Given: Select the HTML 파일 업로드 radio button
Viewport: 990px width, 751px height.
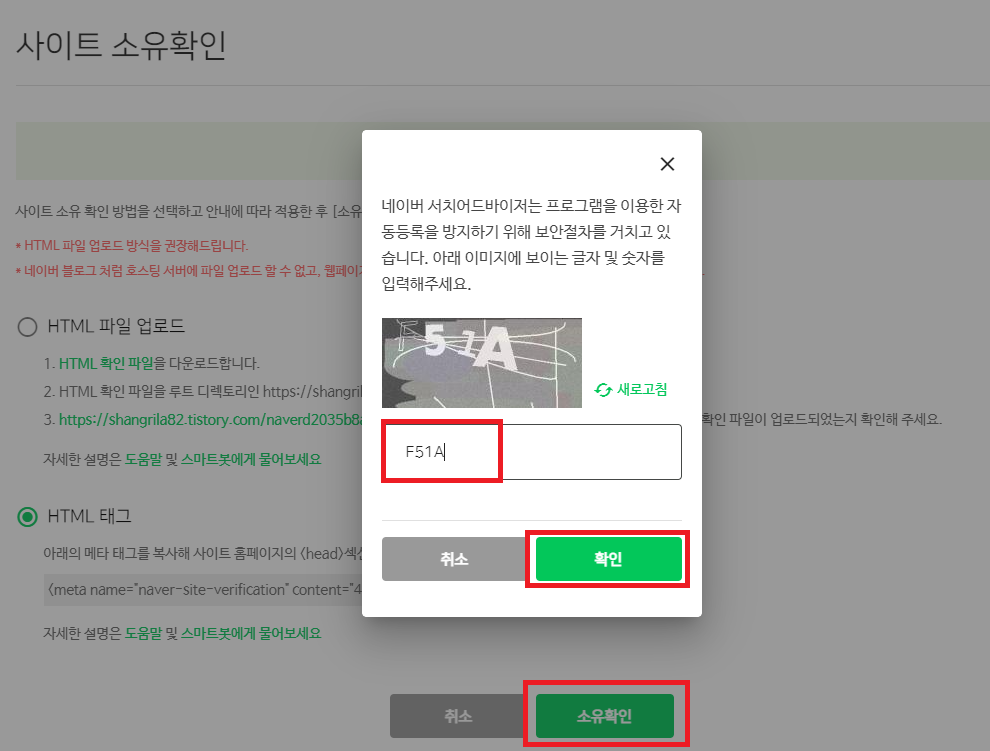Looking at the screenshot, I should click(27, 327).
